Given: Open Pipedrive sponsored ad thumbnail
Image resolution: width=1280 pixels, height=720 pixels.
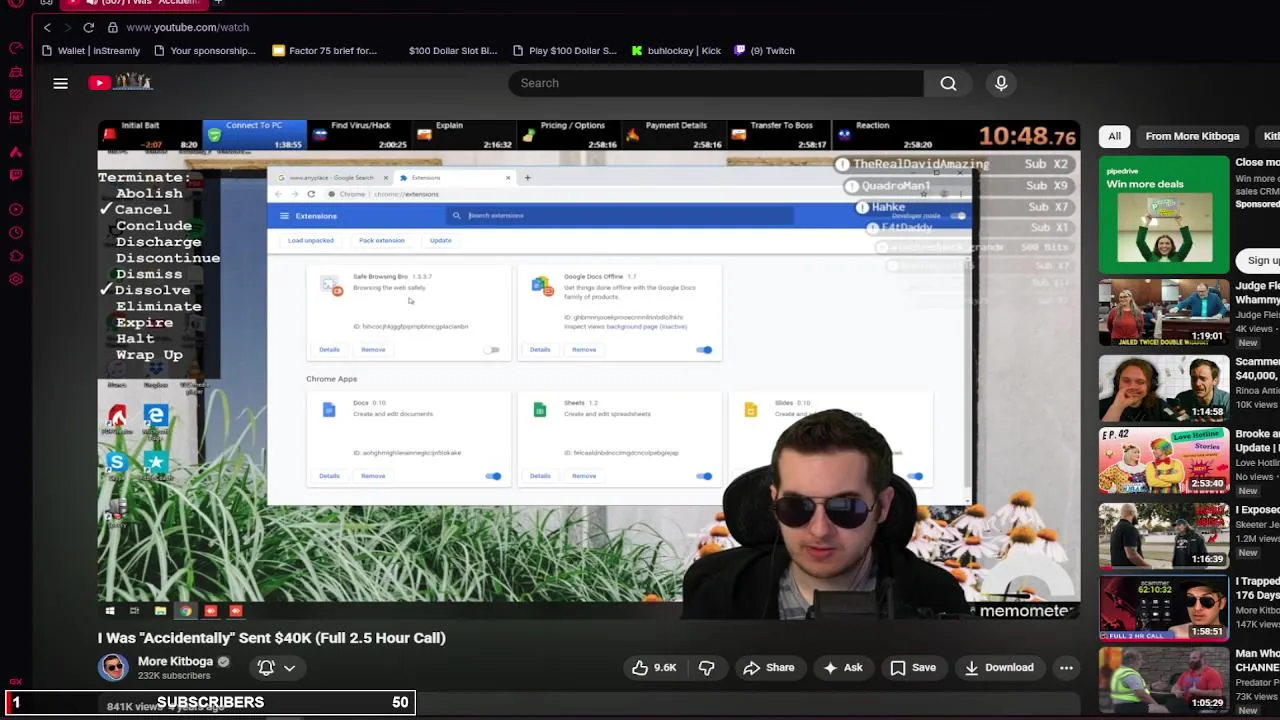Looking at the screenshot, I should tap(1163, 215).
